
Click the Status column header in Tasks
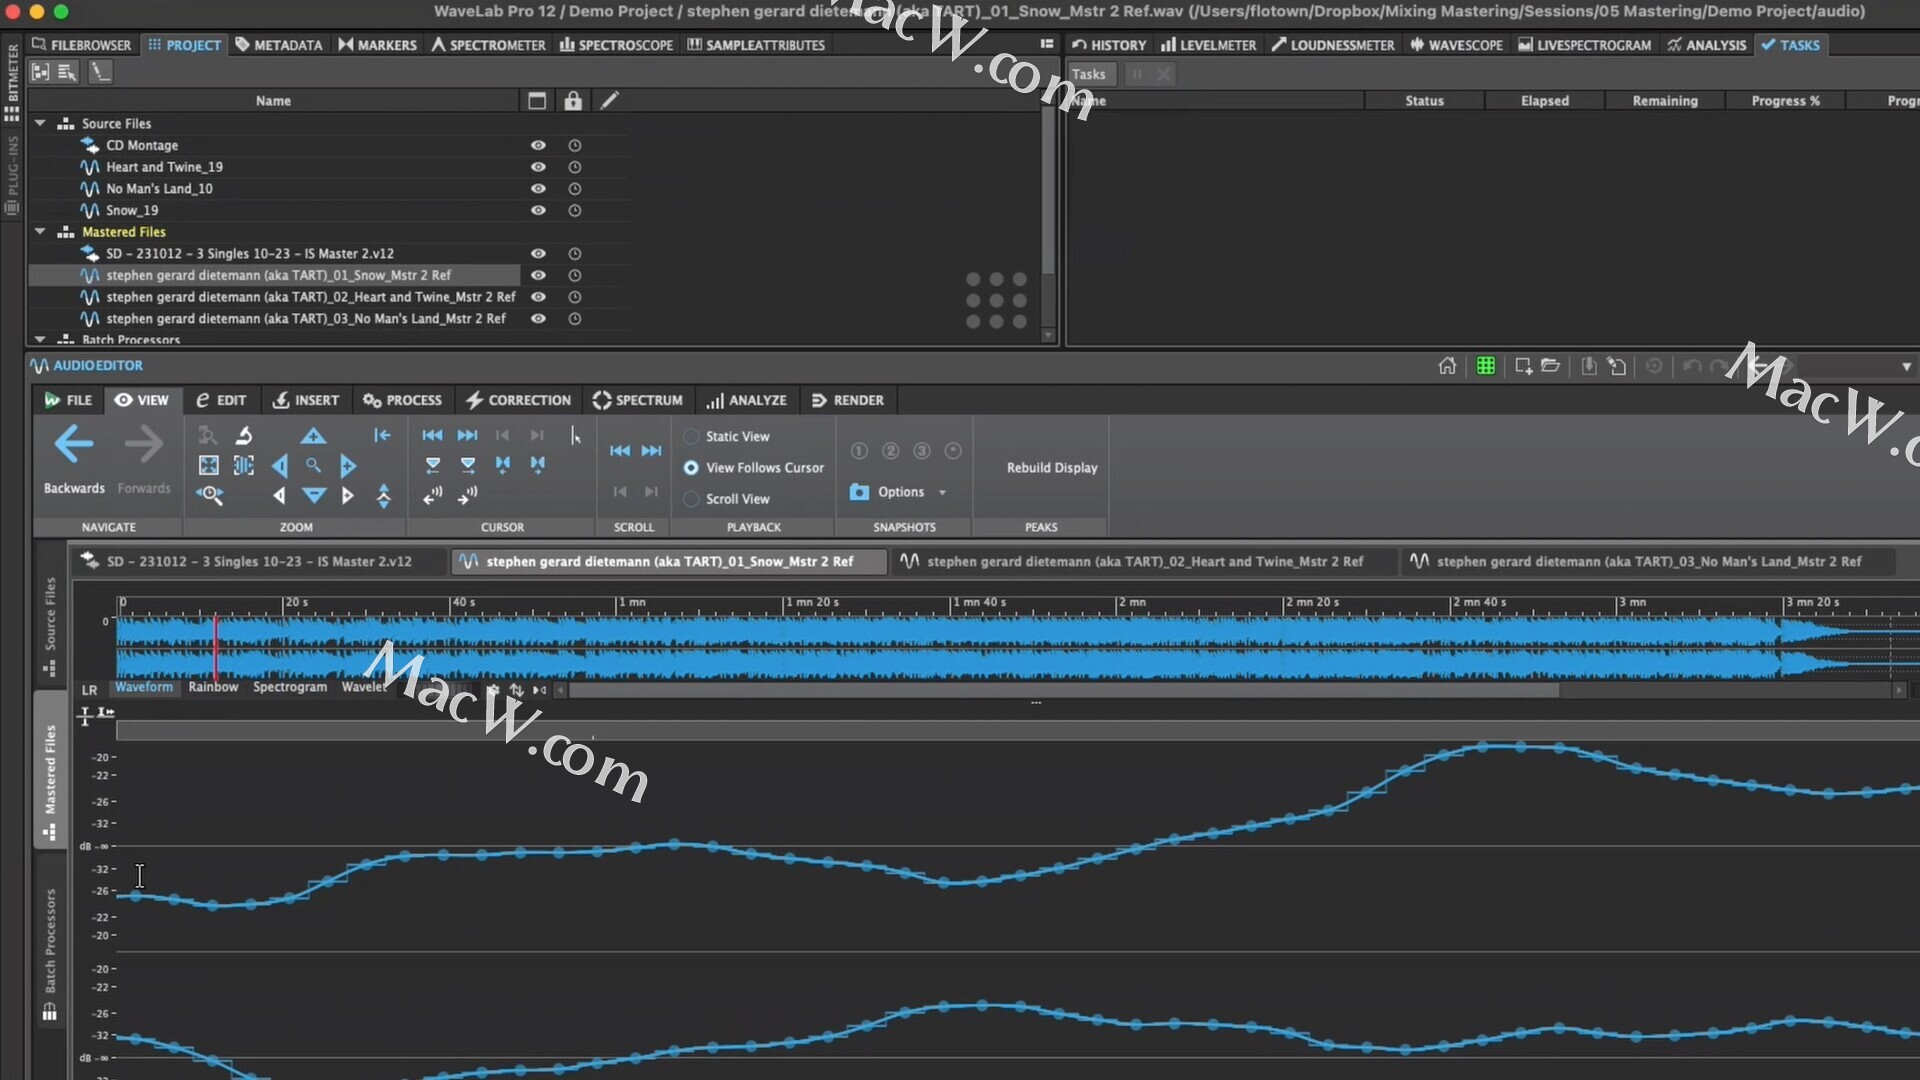(1424, 101)
